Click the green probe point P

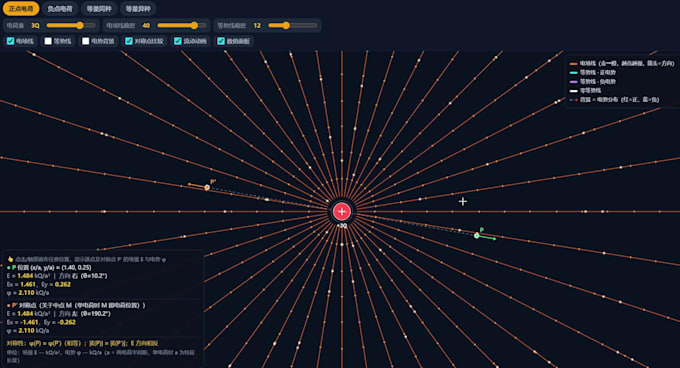pyautogui.click(x=477, y=236)
